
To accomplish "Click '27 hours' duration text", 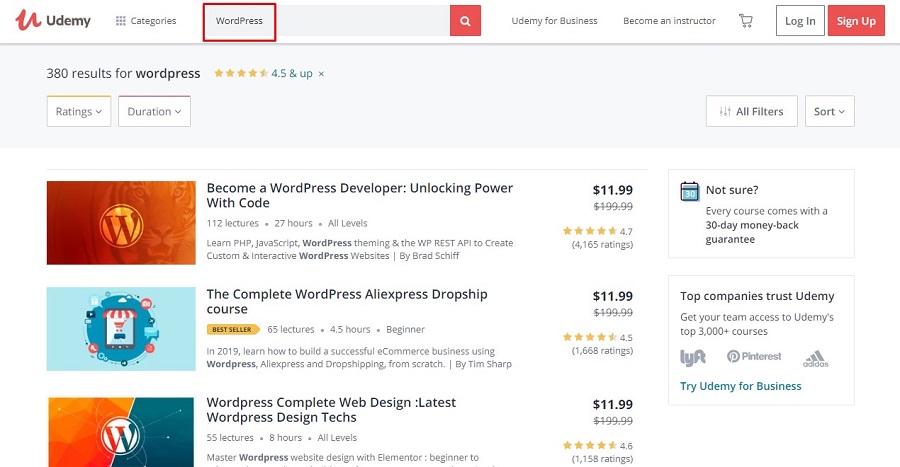I will pyautogui.click(x=293, y=223).
